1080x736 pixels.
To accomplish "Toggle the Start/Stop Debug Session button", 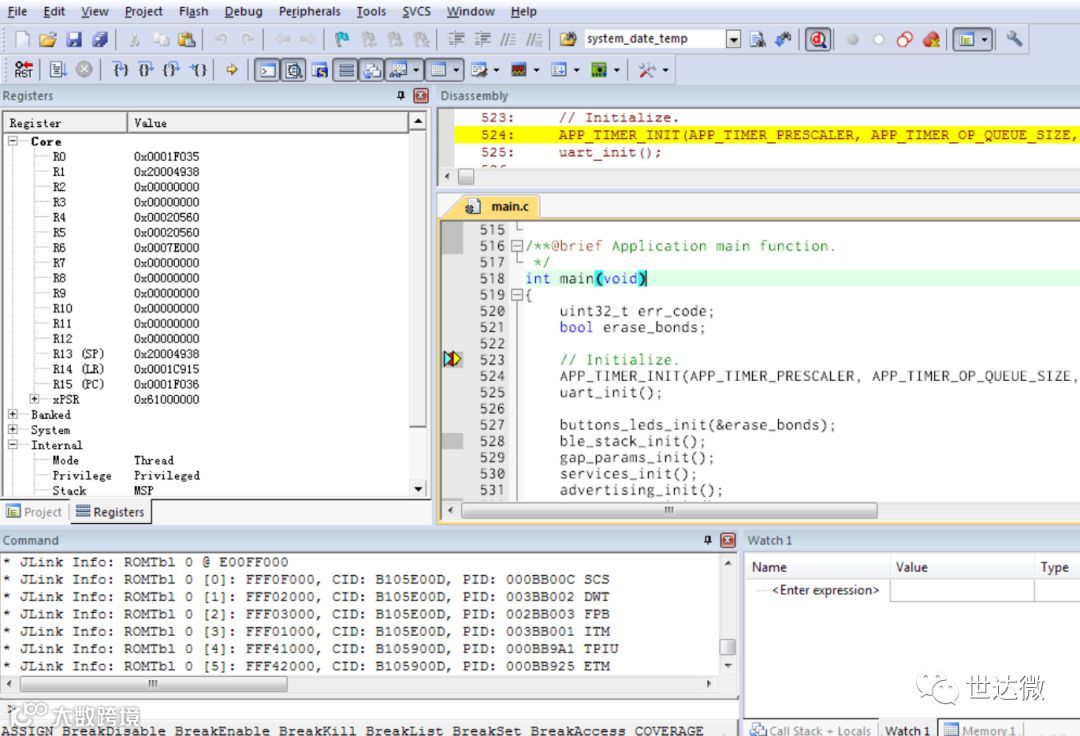I will 818,40.
